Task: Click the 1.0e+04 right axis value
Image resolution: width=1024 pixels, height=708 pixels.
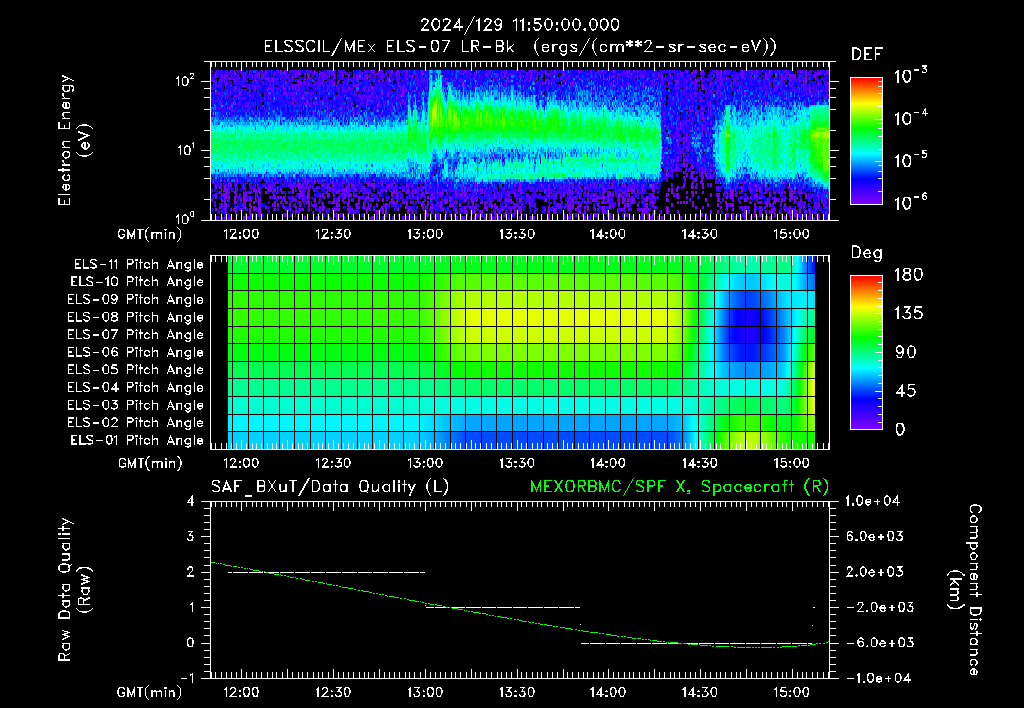Action: pyautogui.click(x=873, y=502)
